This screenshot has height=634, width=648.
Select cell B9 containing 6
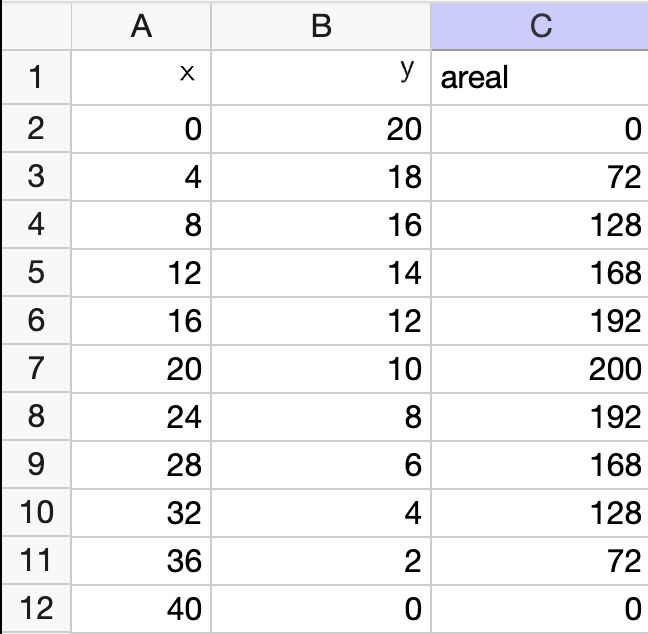coord(321,464)
